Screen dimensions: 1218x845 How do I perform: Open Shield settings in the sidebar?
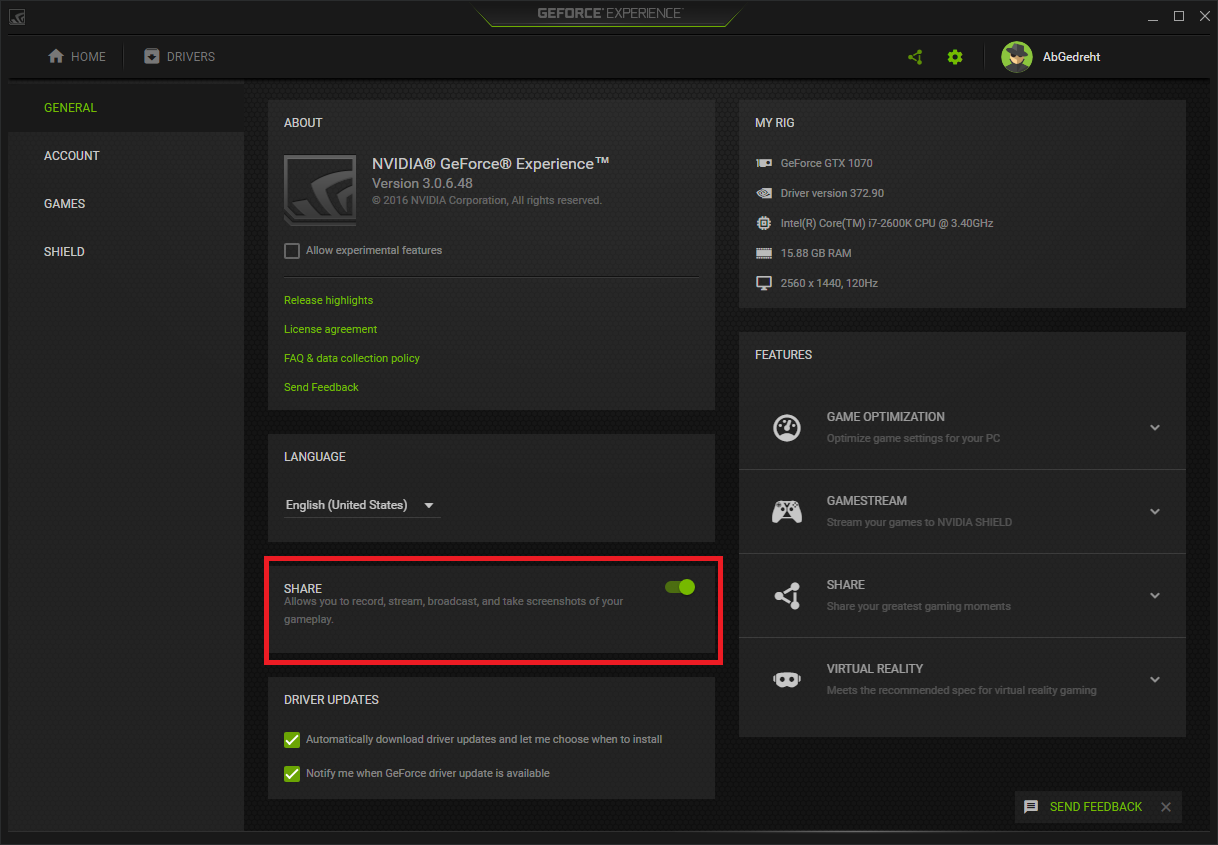[126, 252]
